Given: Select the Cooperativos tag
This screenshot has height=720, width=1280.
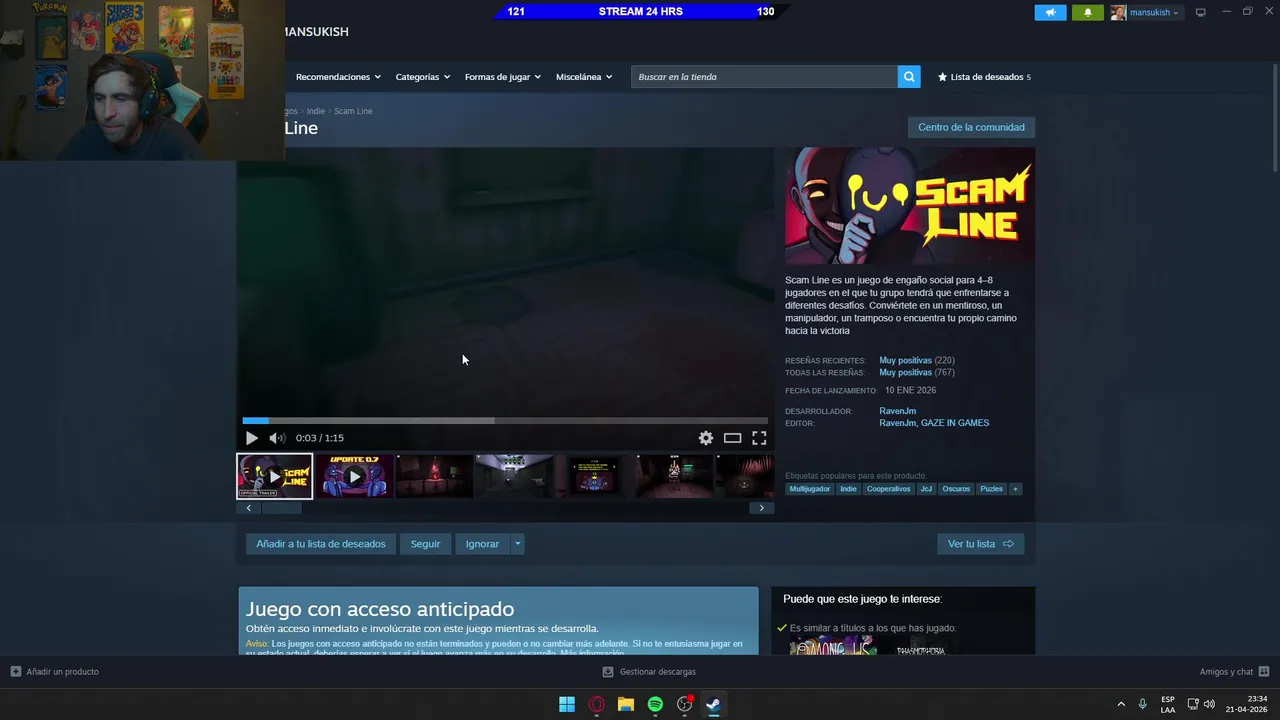Looking at the screenshot, I should [888, 489].
